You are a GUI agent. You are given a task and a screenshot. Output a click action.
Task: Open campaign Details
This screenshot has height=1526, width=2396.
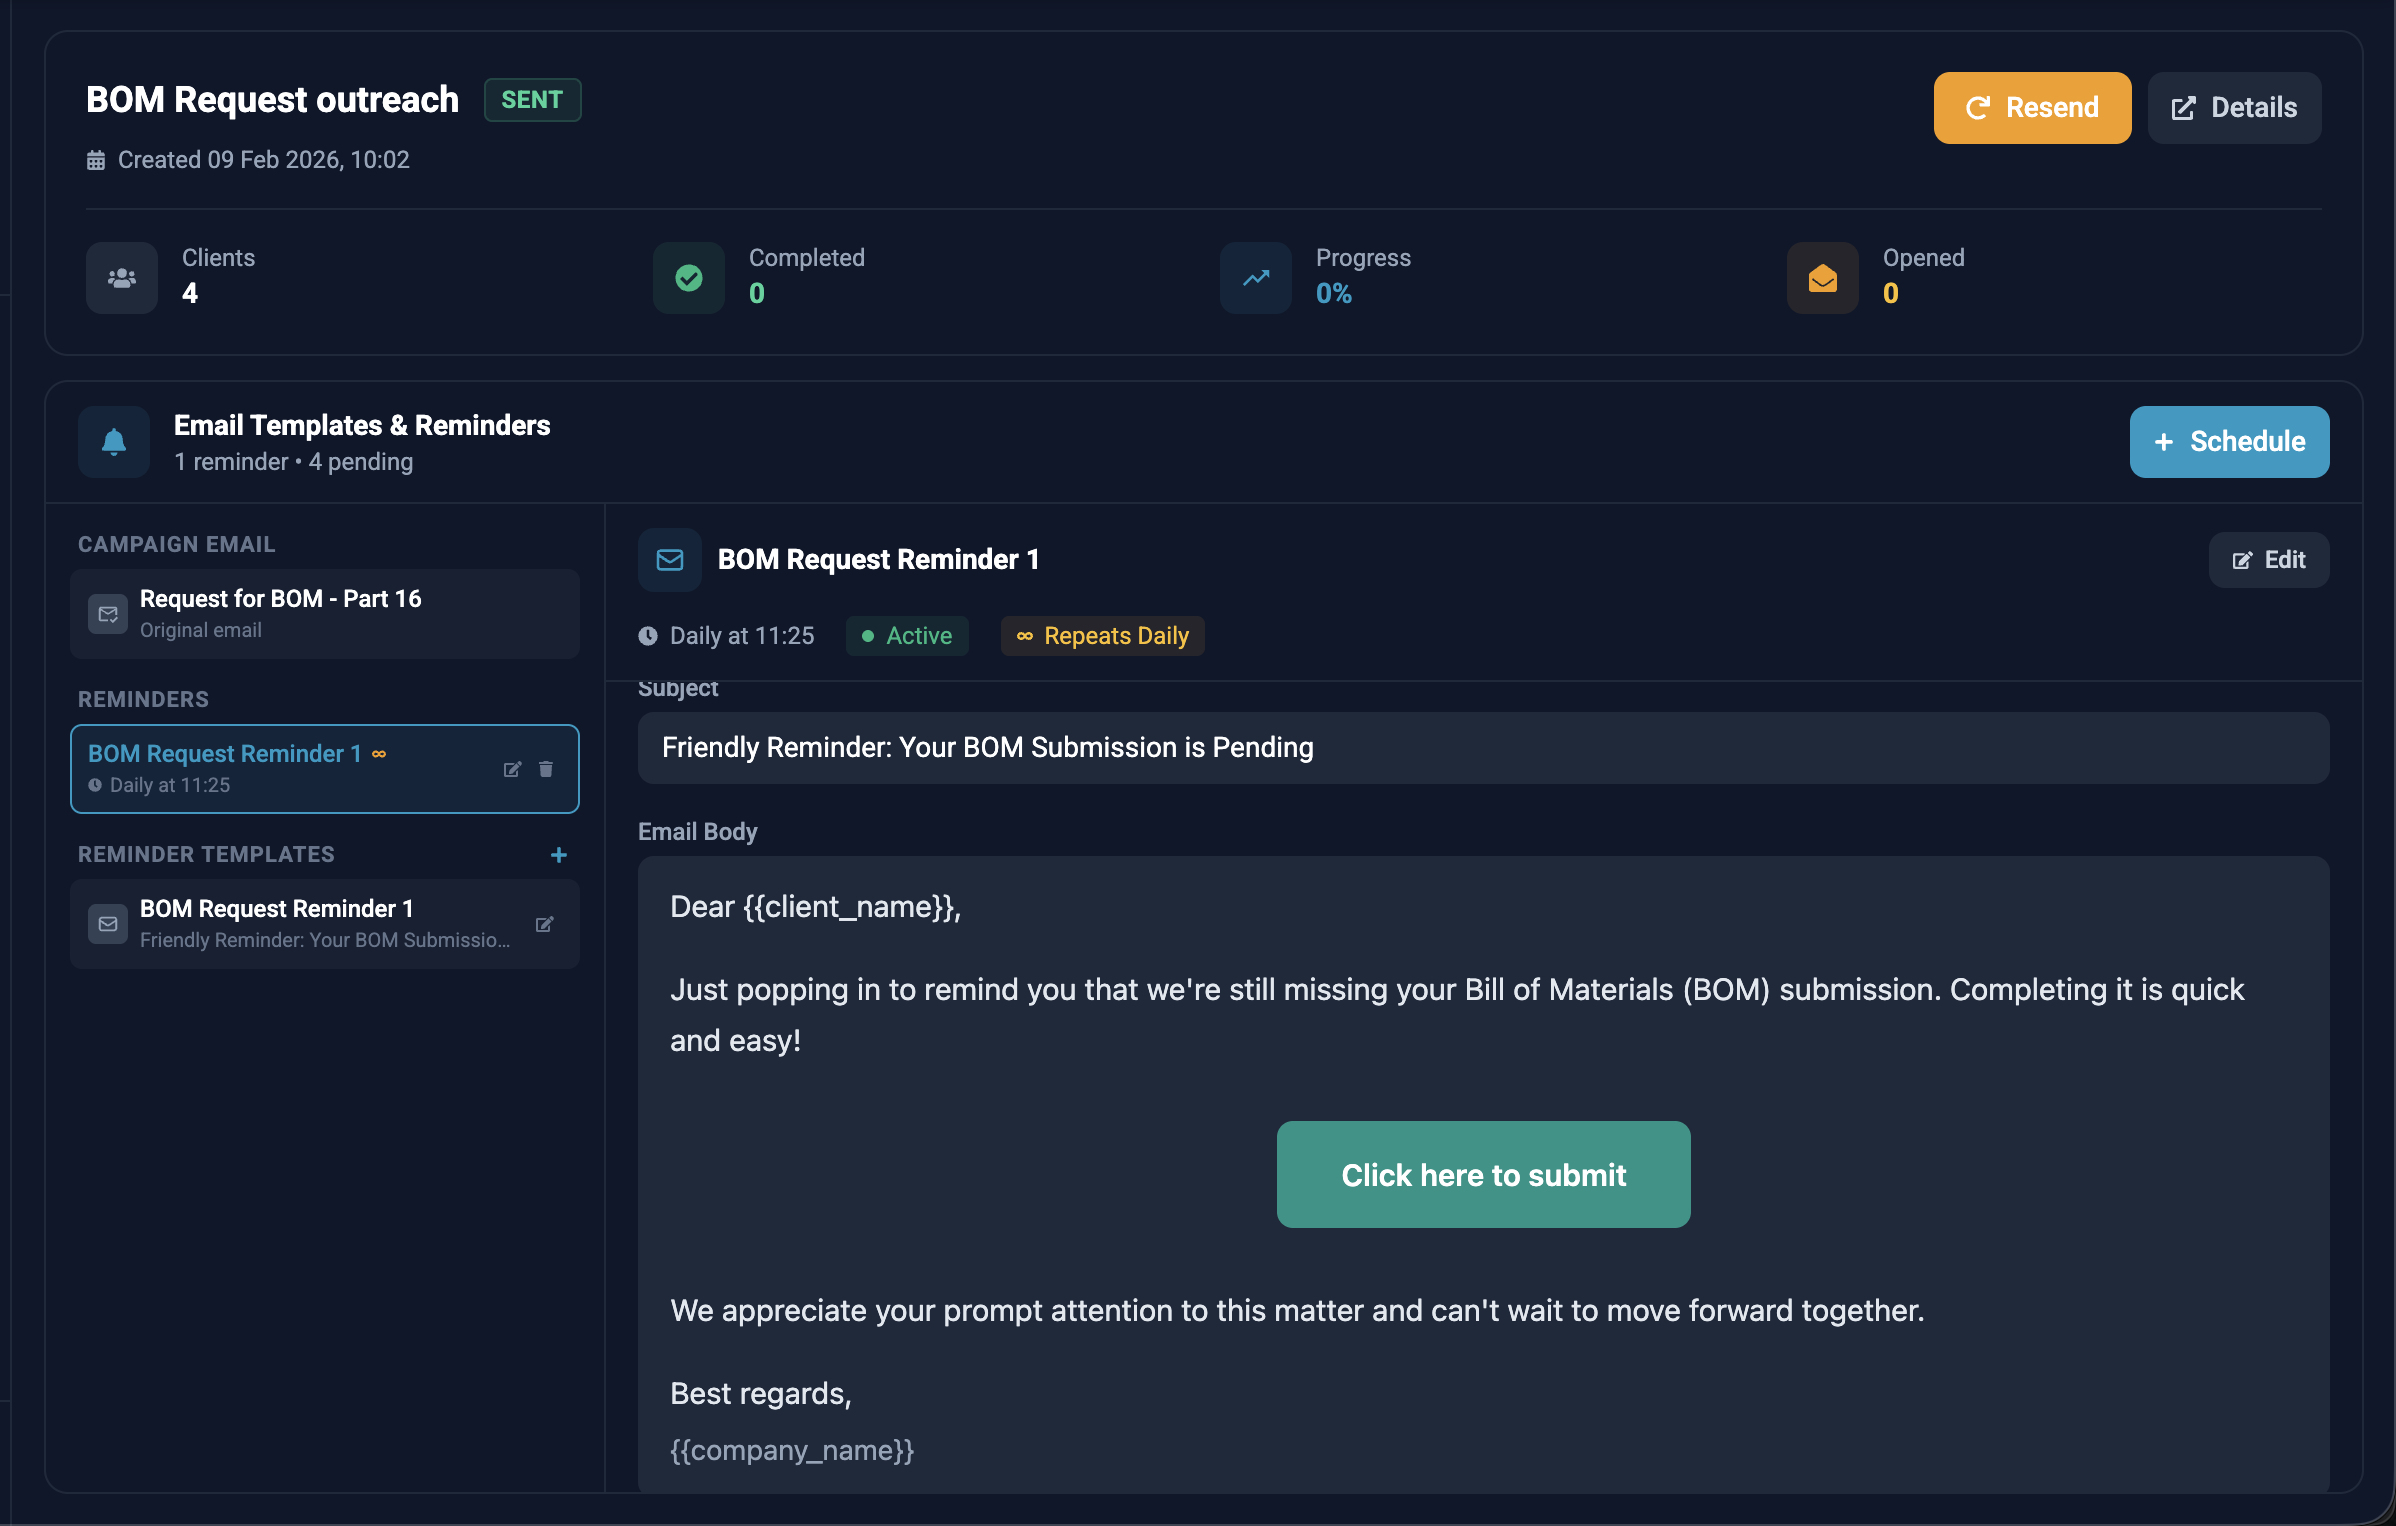(x=2234, y=108)
